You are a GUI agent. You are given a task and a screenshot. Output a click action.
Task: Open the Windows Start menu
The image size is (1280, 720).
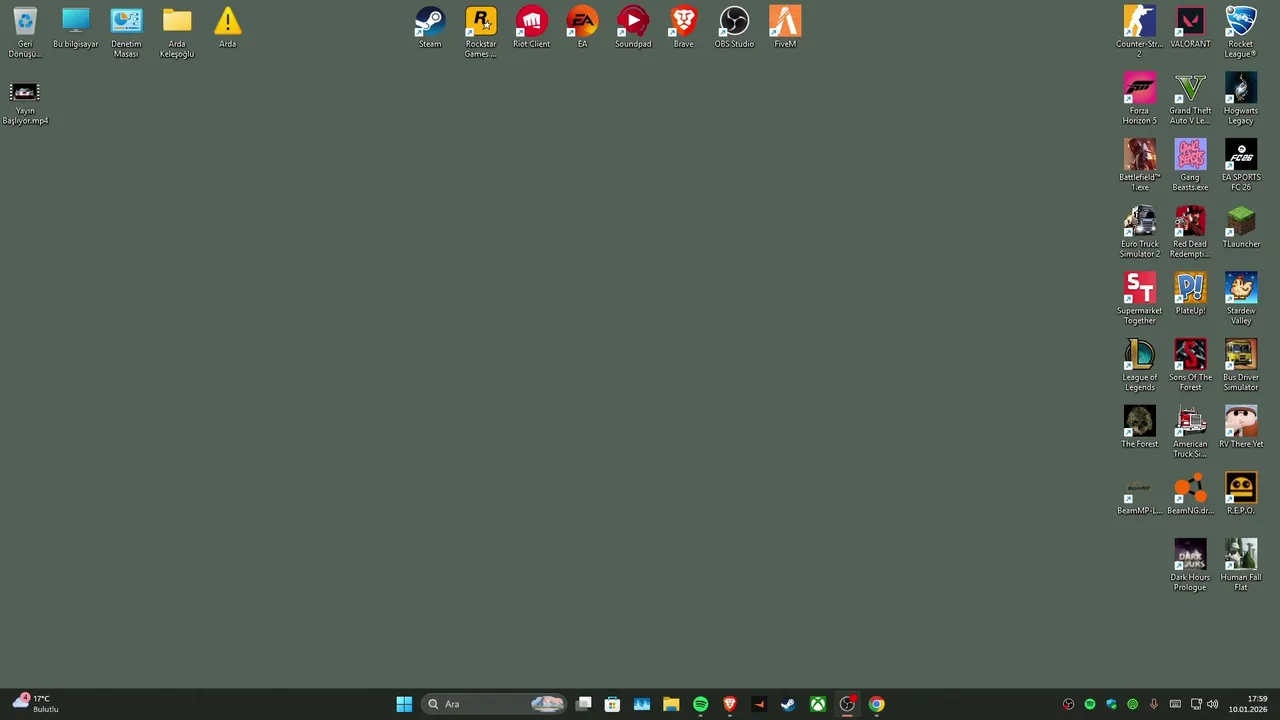(404, 704)
